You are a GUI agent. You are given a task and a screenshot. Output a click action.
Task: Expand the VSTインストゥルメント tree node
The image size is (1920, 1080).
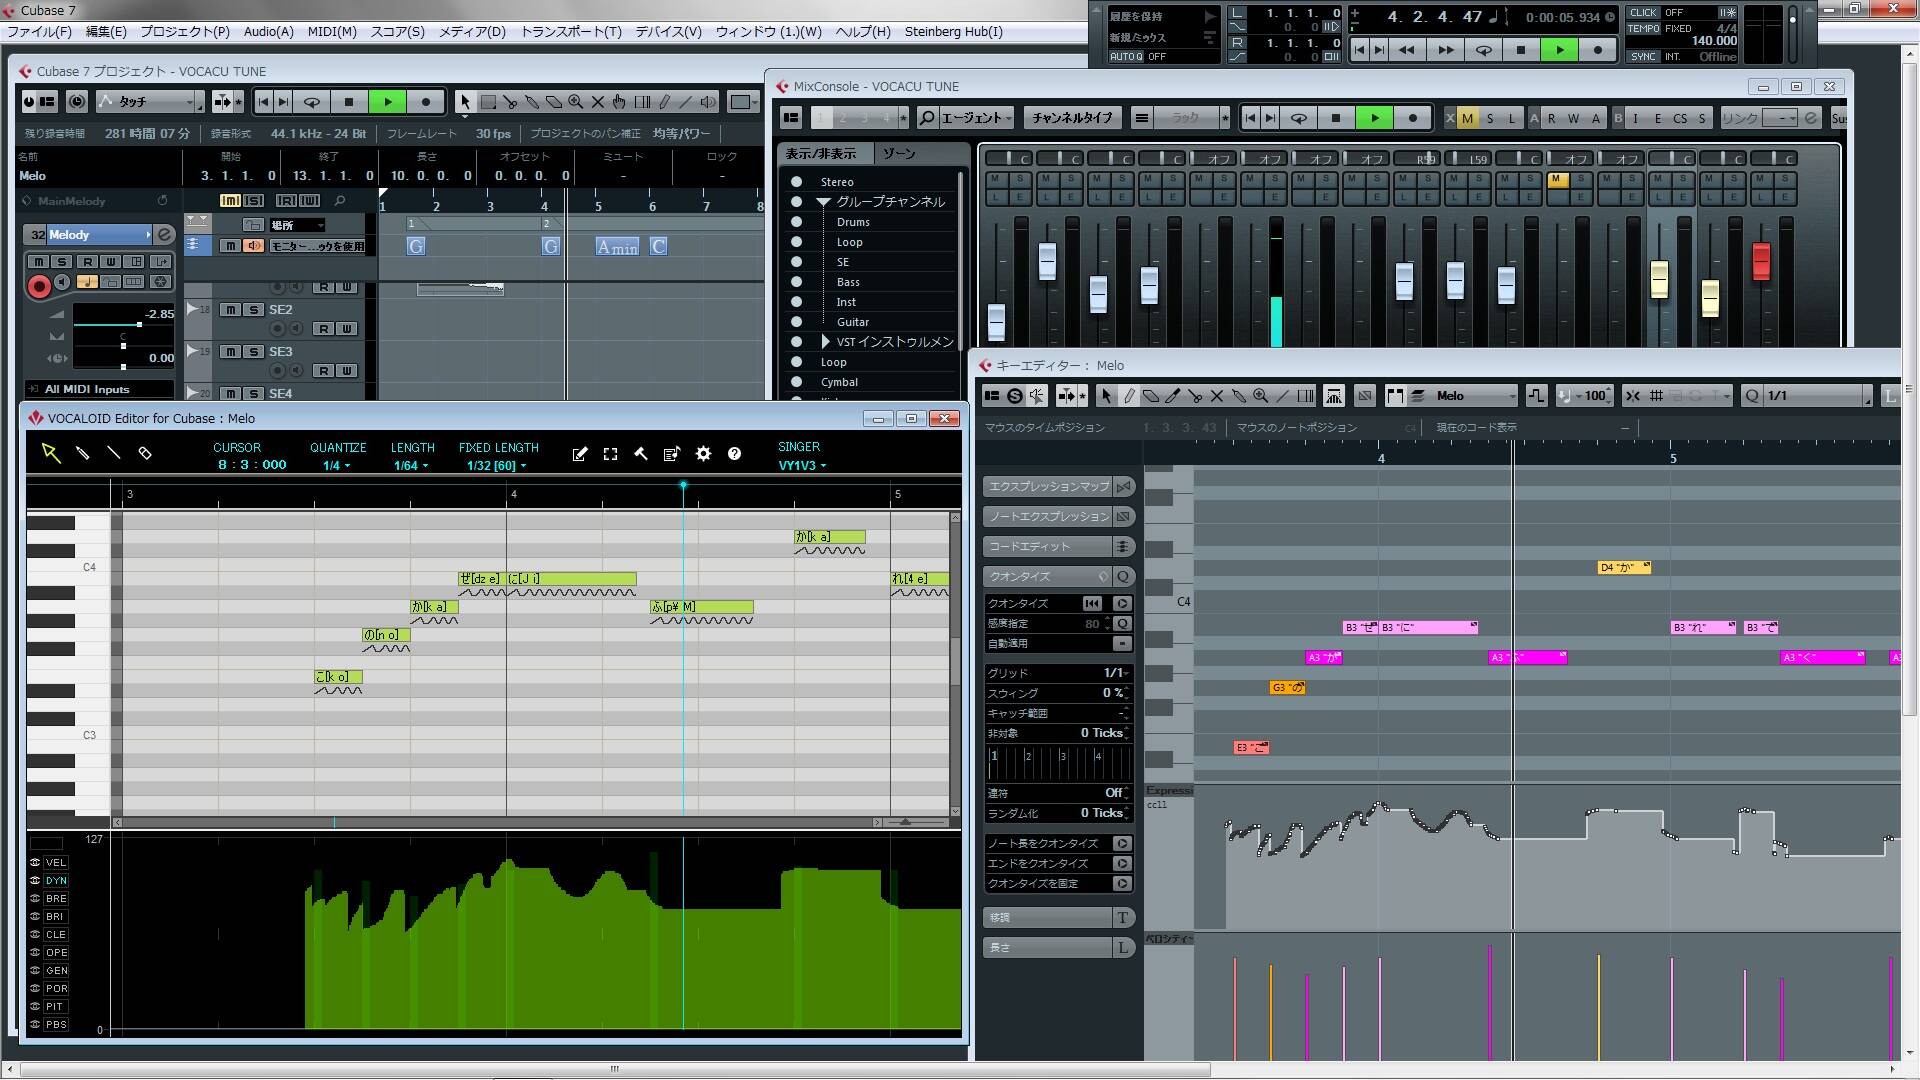[825, 342]
